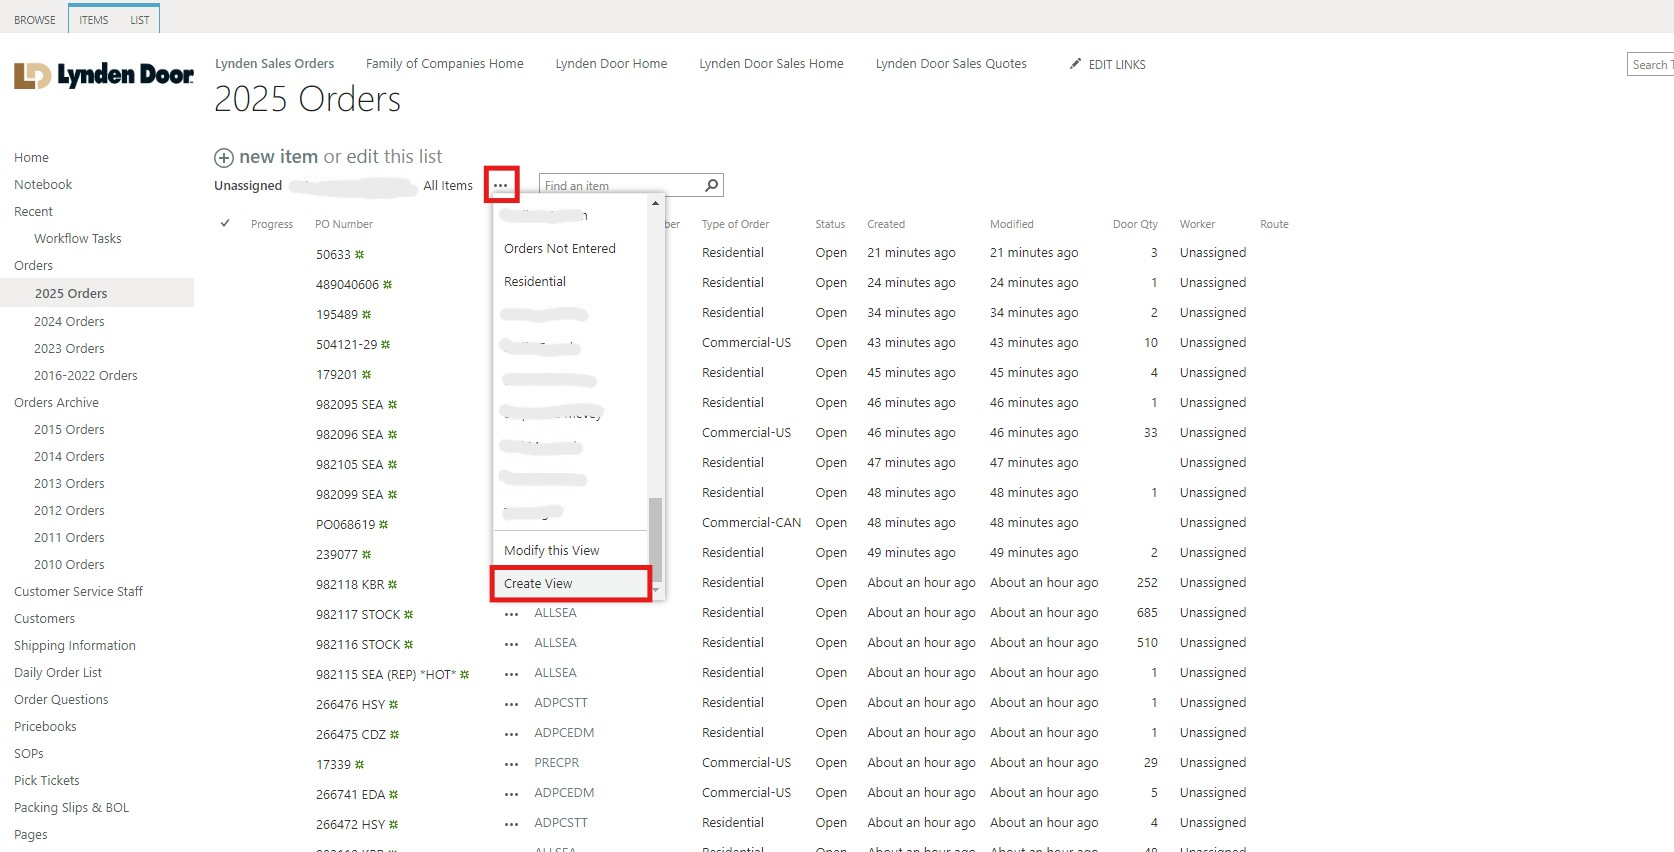Open Notebook in the left navigation
The image size is (1674, 852).
tap(43, 184)
